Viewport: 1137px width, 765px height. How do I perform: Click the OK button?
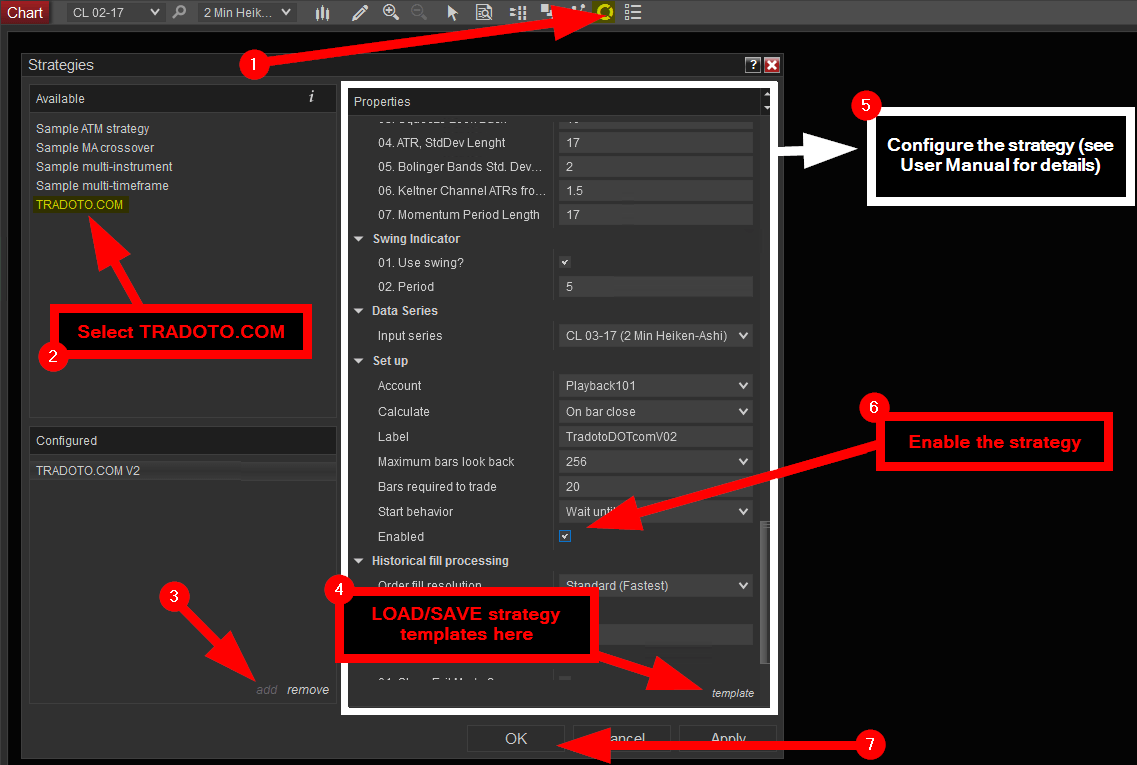(516, 739)
